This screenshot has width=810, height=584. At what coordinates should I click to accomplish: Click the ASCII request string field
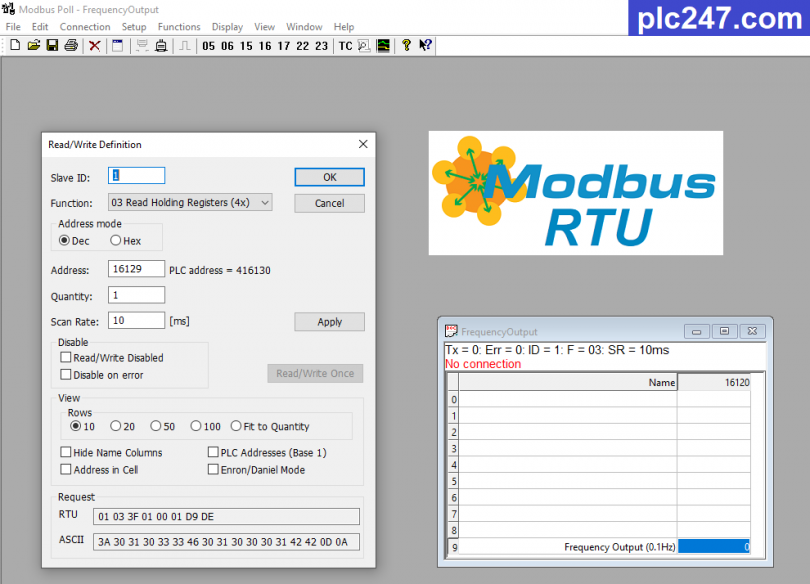(x=226, y=542)
